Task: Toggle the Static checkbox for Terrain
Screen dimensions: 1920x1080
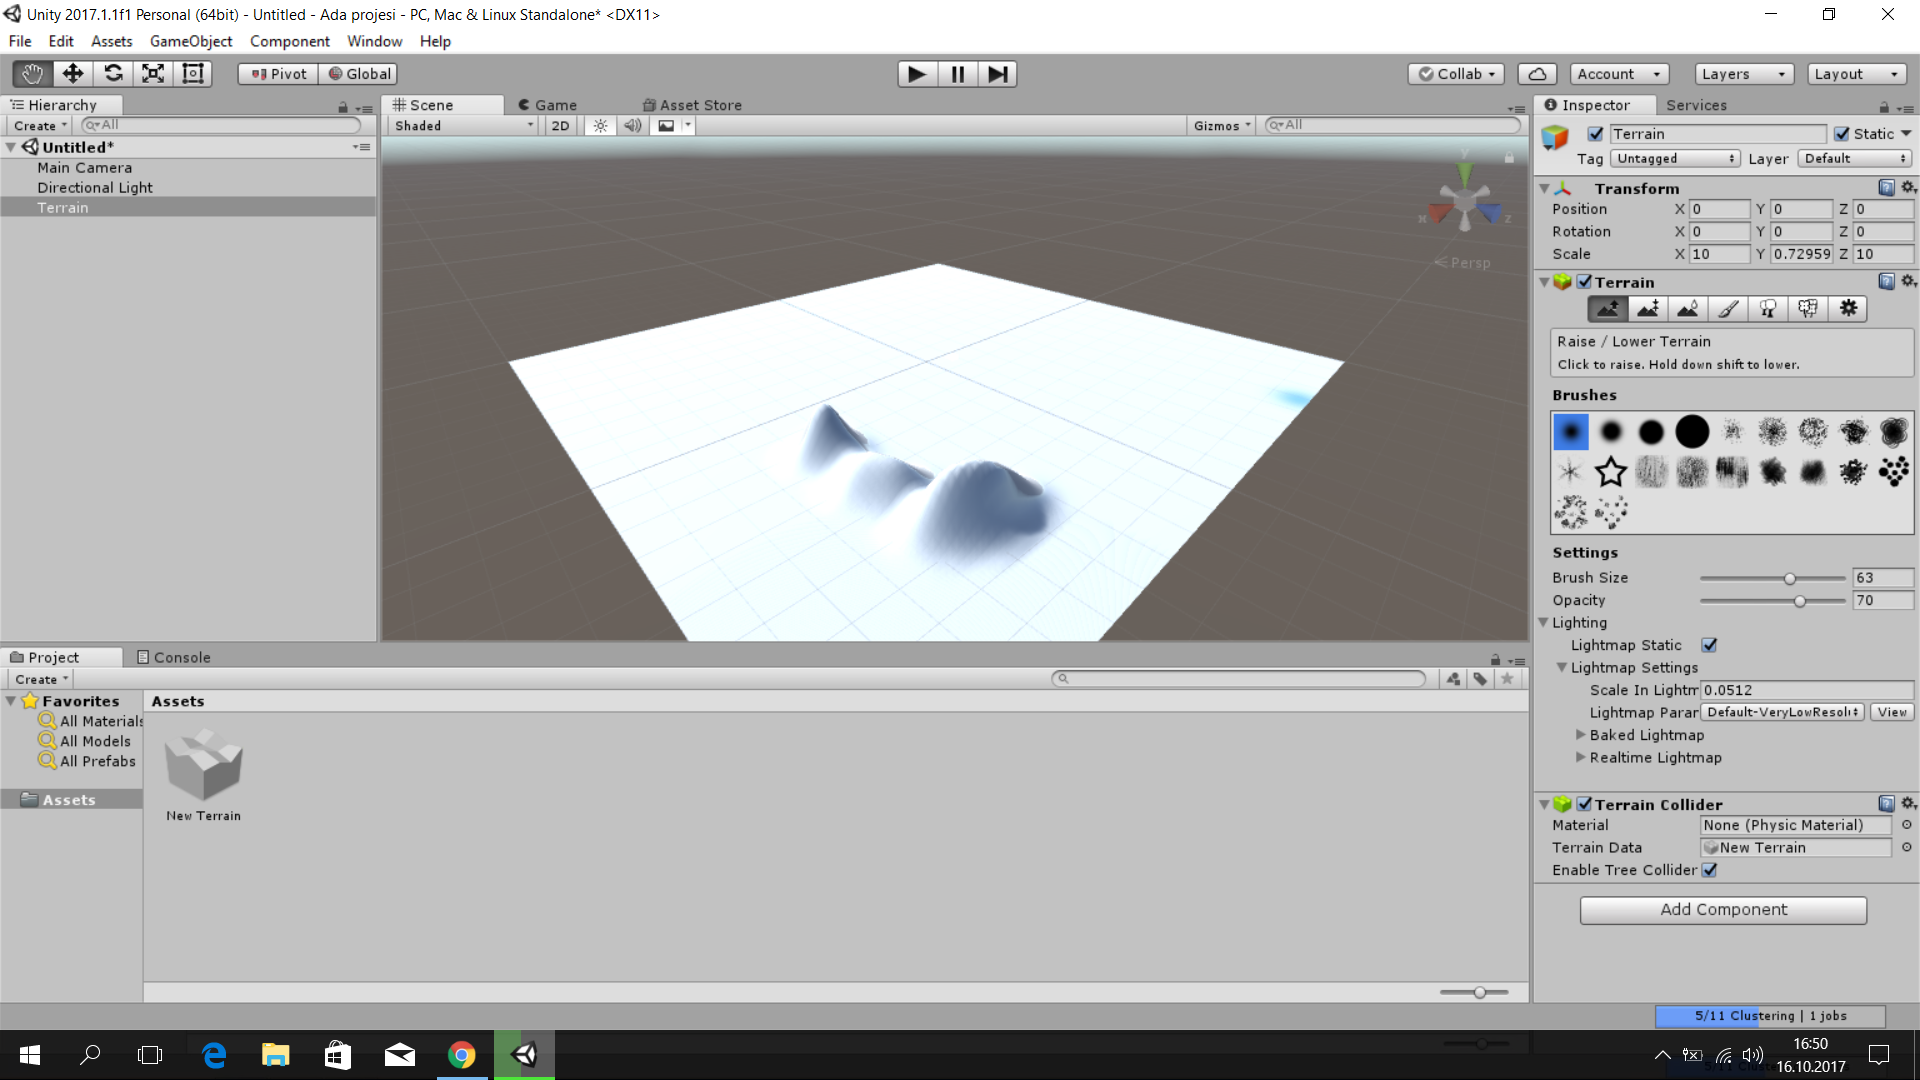Action: (1842, 134)
